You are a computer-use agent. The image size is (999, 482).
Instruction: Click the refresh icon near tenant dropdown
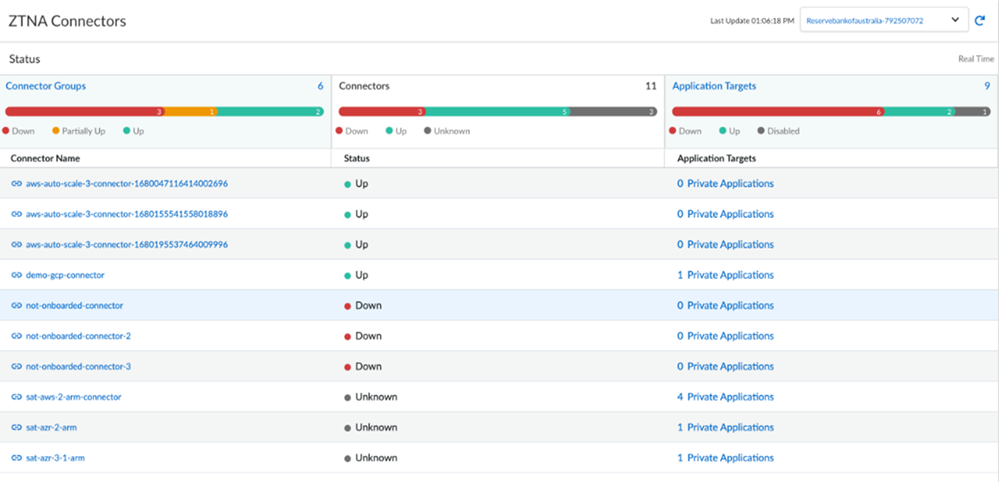980,20
